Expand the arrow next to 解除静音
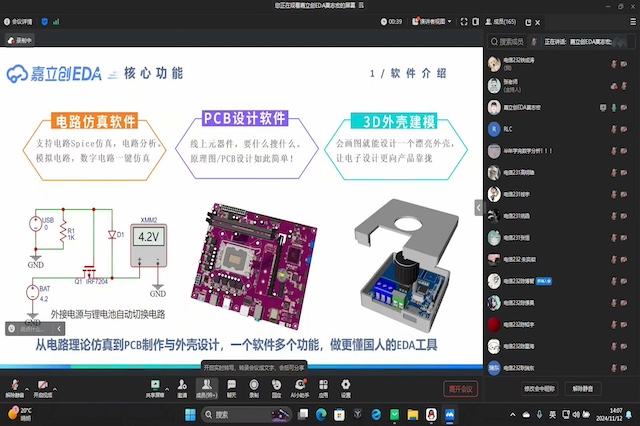This screenshot has width=640, height=426. [x=29, y=384]
